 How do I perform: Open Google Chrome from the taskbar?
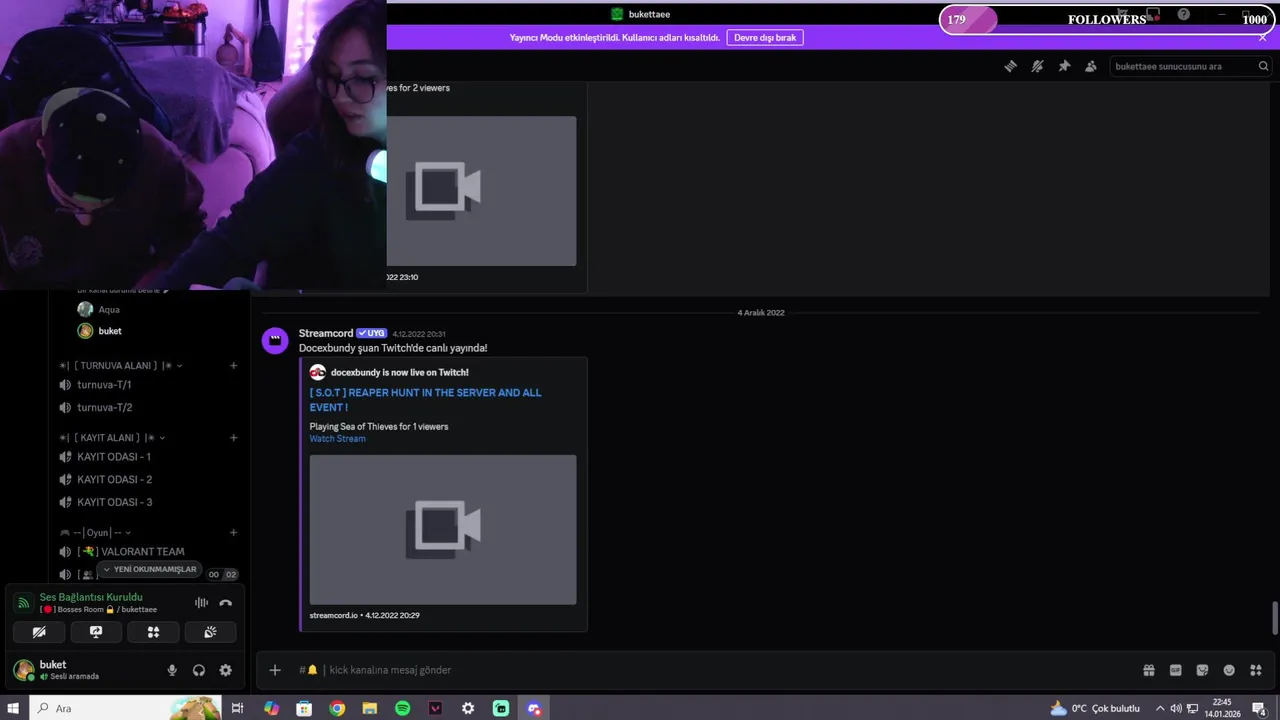click(337, 708)
